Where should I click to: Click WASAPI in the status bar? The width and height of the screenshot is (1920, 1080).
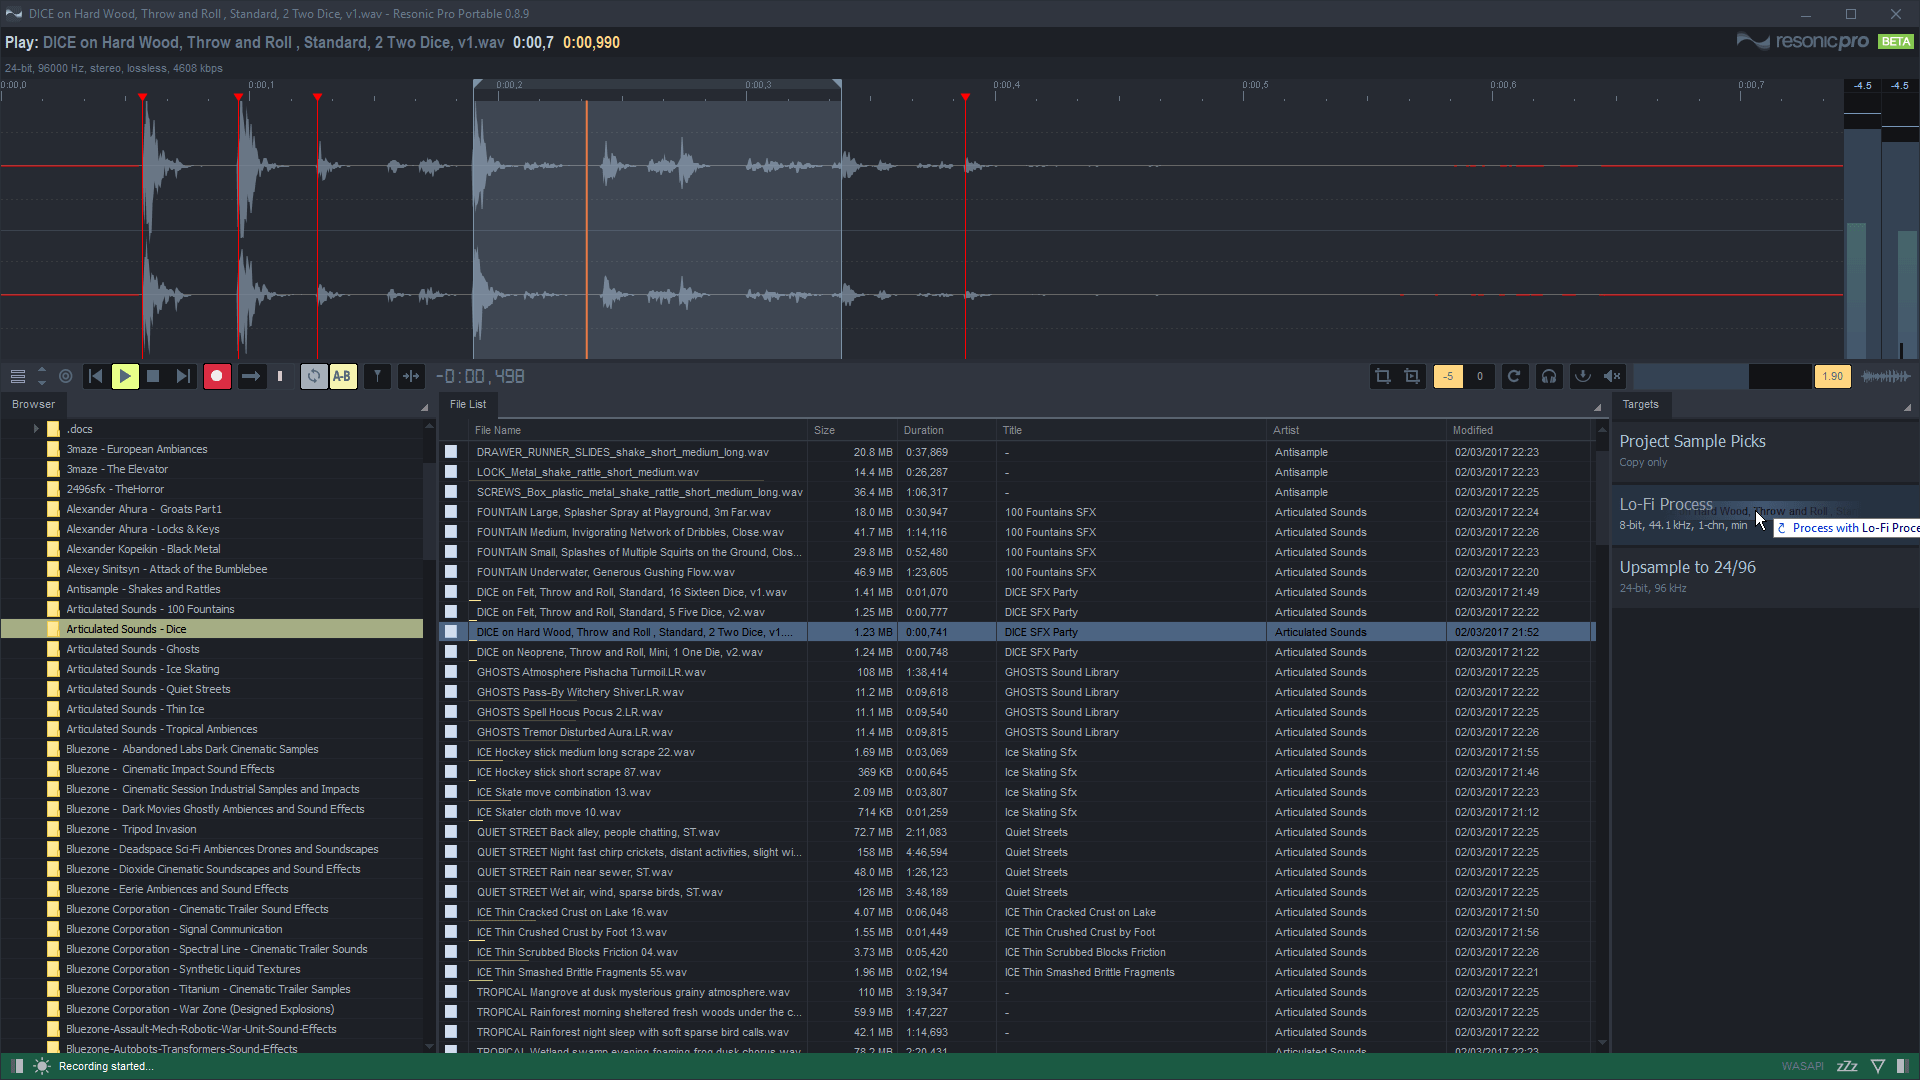click(x=1802, y=1066)
